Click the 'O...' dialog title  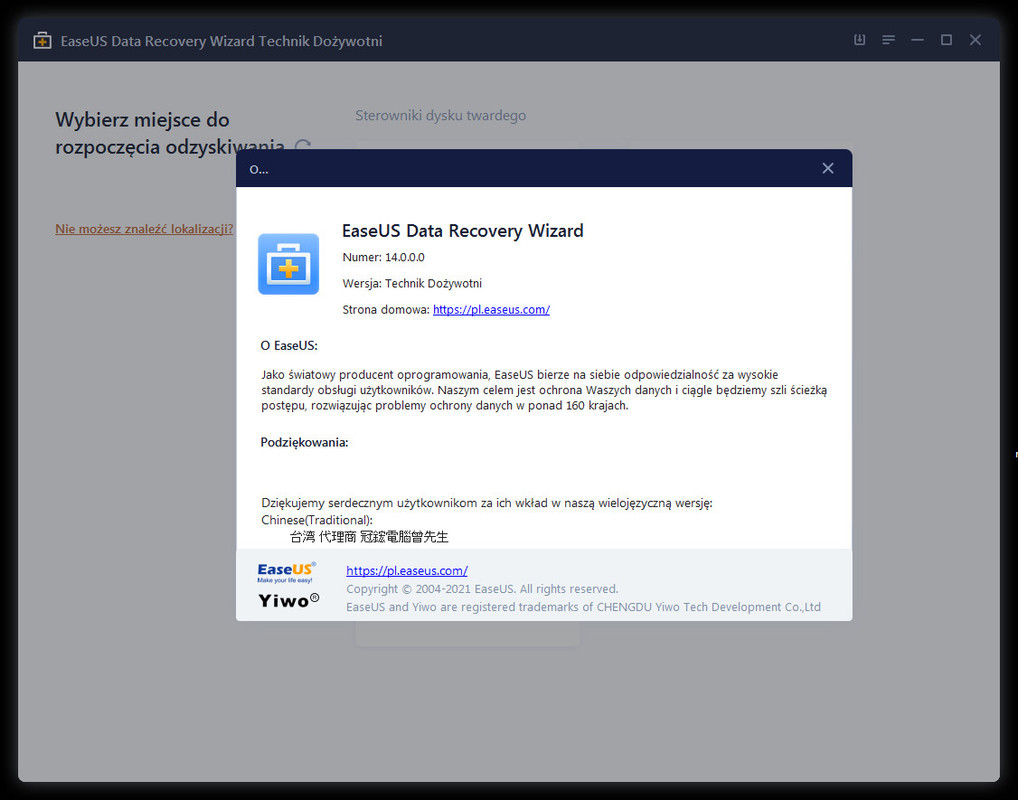[x=258, y=169]
